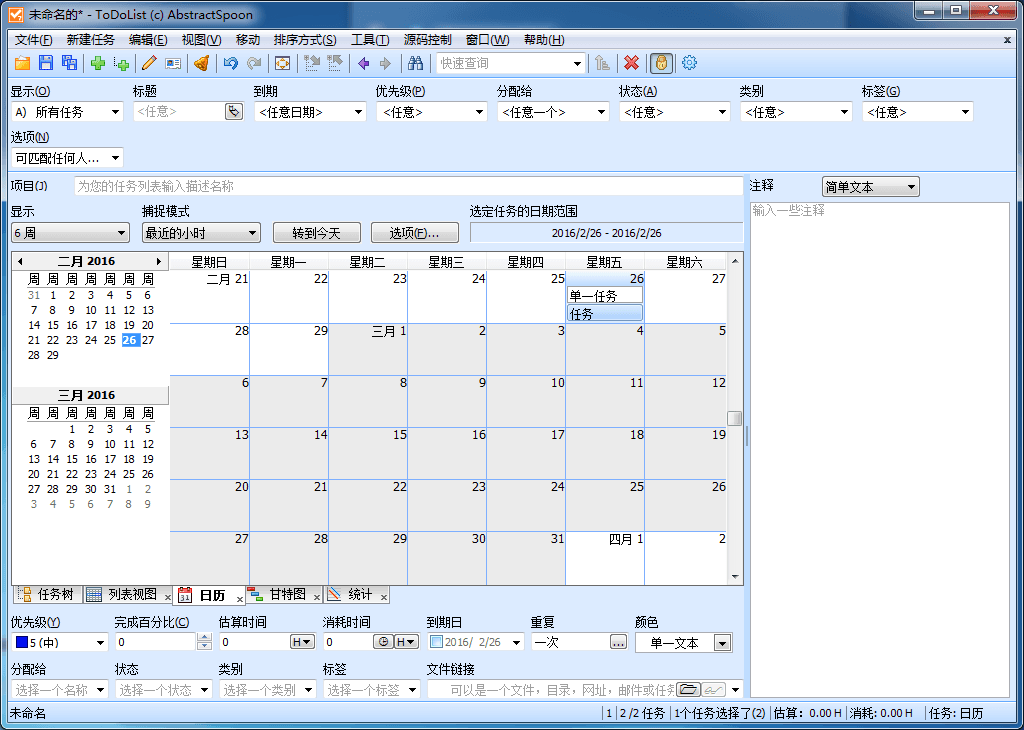Click the pencil edit task icon
This screenshot has height=730, width=1024.
pyautogui.click(x=149, y=63)
